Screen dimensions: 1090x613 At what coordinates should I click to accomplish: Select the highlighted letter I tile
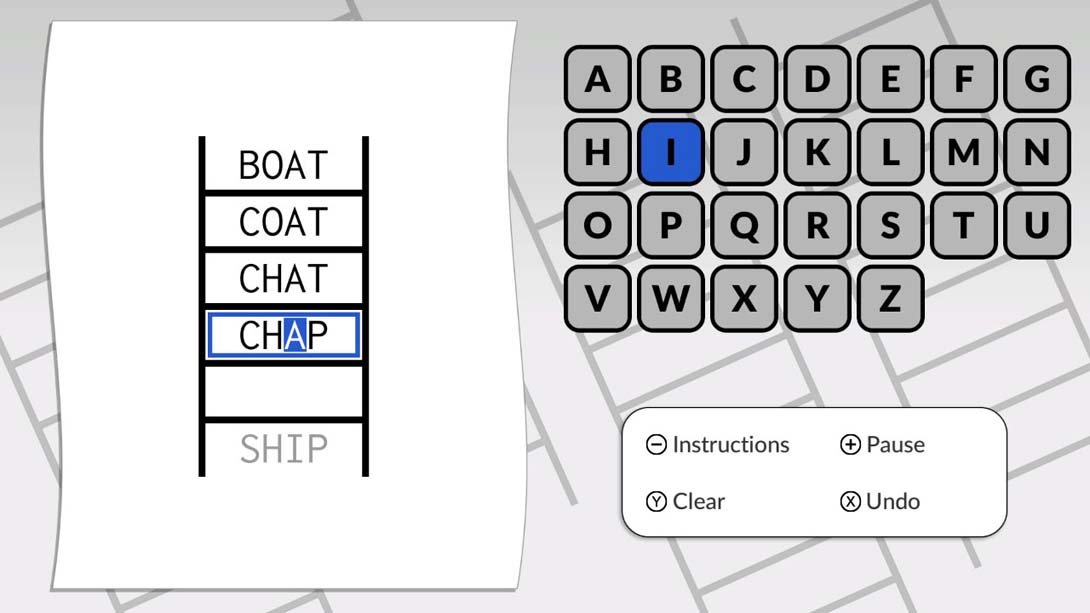[x=671, y=152]
